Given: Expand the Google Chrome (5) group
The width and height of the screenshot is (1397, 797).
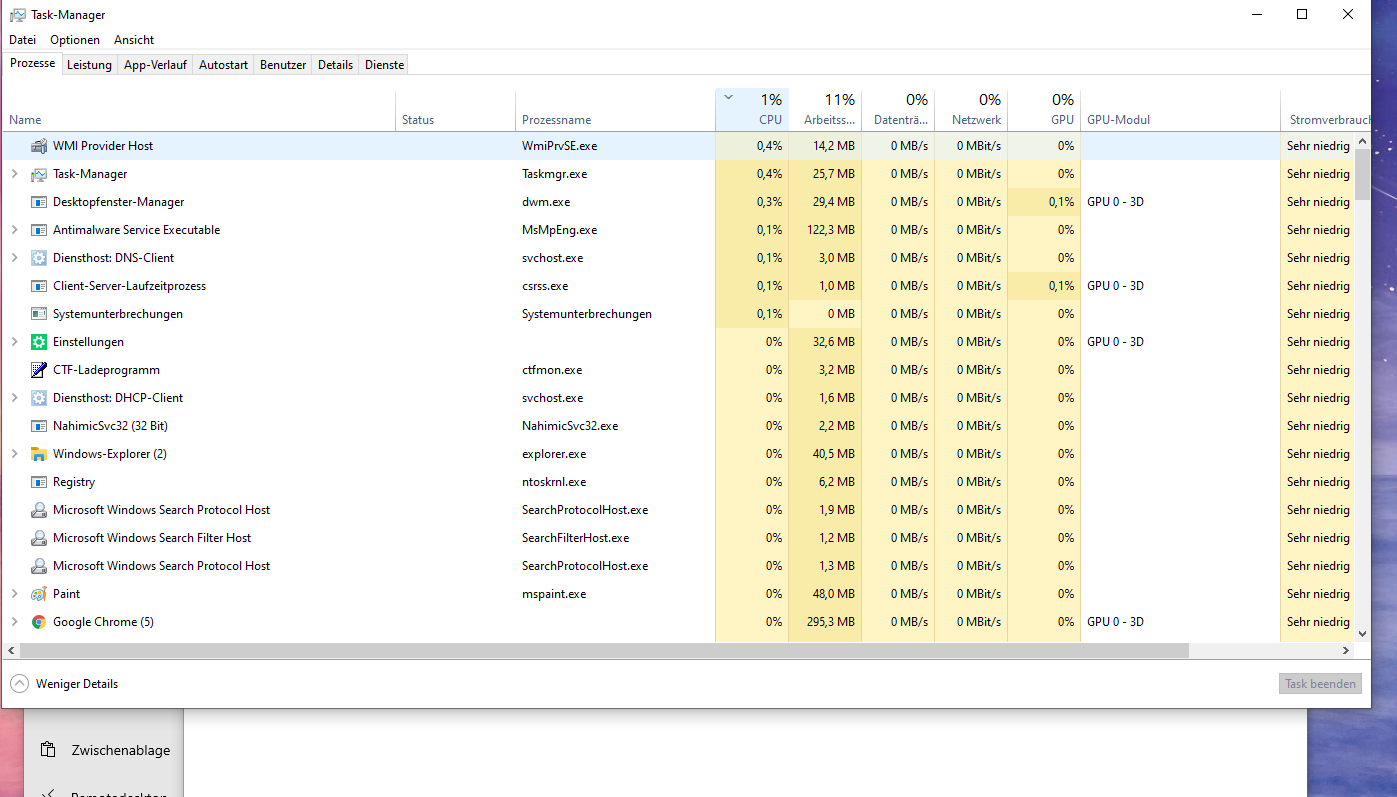Looking at the screenshot, I should (14, 622).
